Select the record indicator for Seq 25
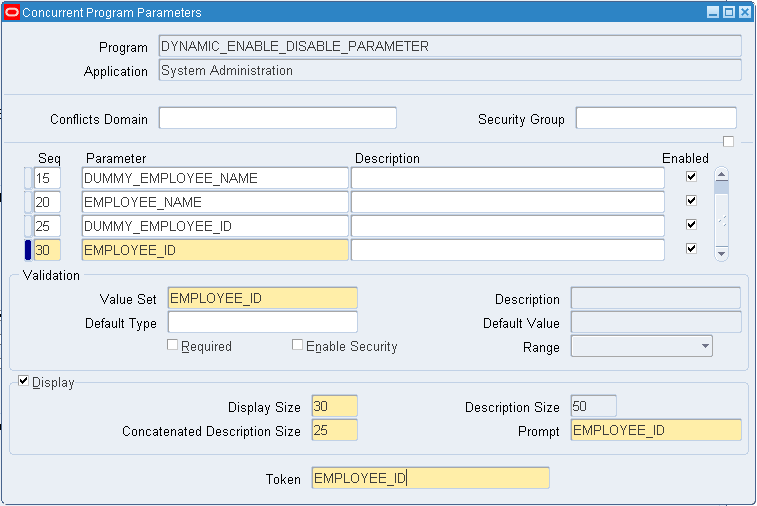Viewport: 757px width, 506px height. coord(28,226)
